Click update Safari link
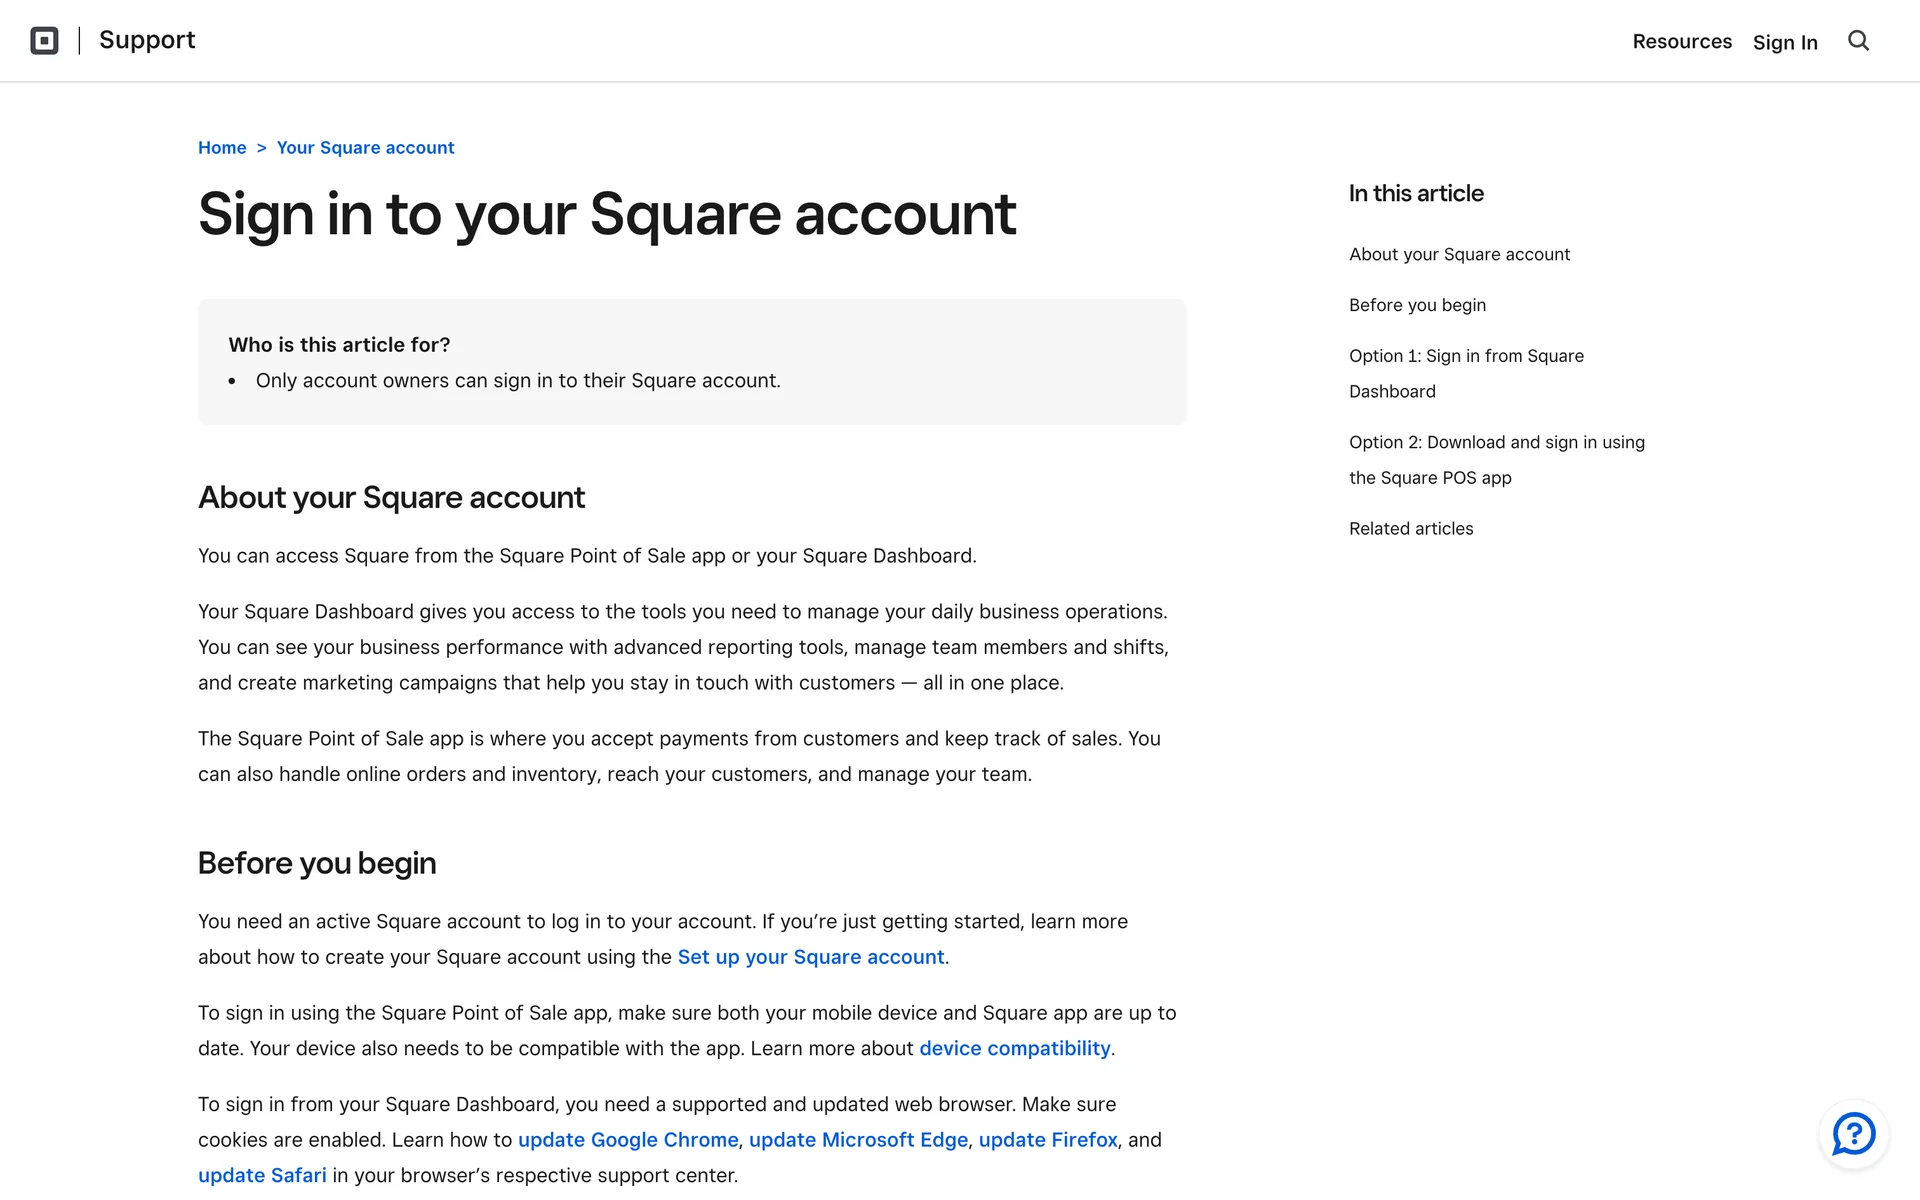 click(262, 1176)
